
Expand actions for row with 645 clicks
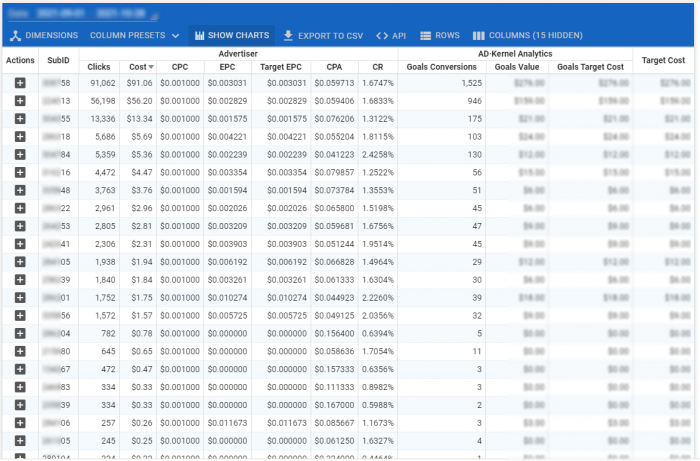20,351
